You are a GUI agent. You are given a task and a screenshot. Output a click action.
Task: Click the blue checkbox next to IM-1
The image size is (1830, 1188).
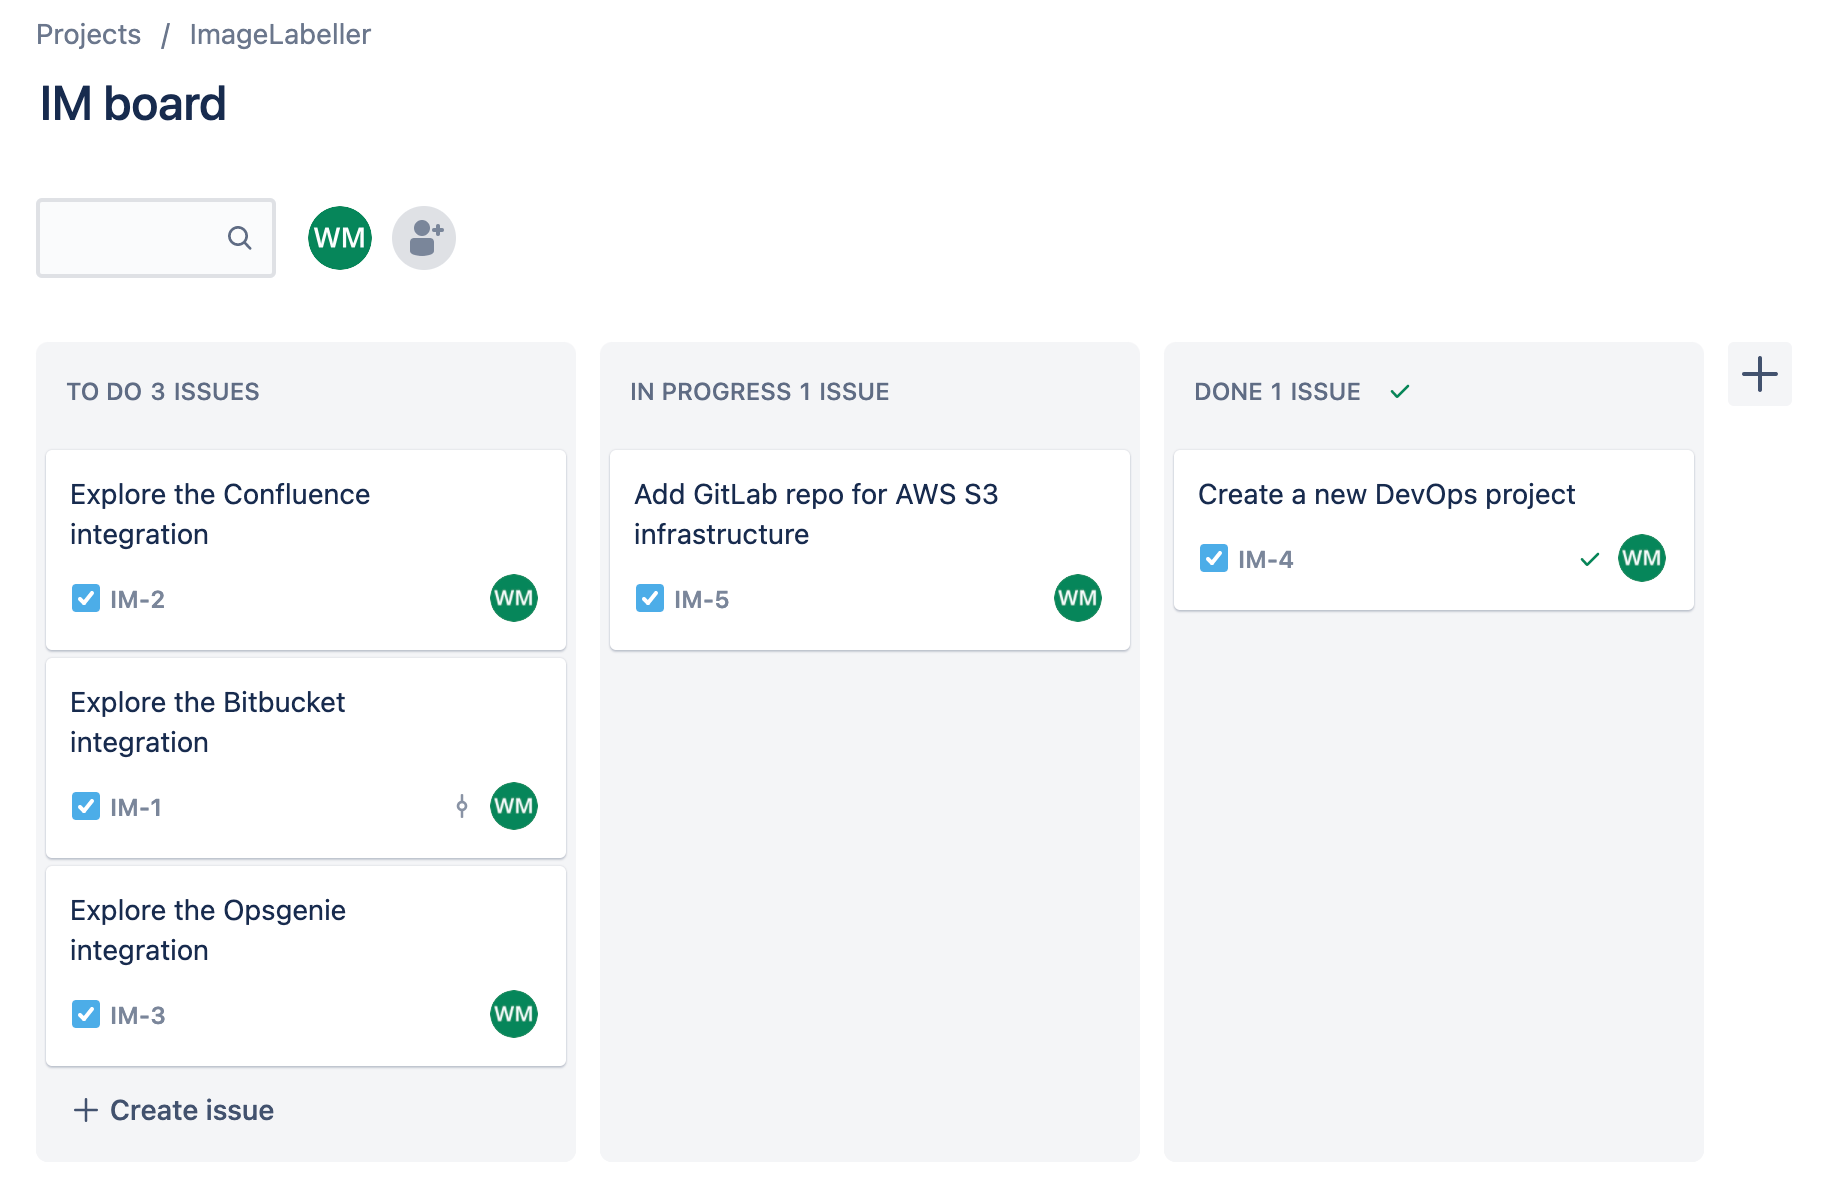coord(86,806)
